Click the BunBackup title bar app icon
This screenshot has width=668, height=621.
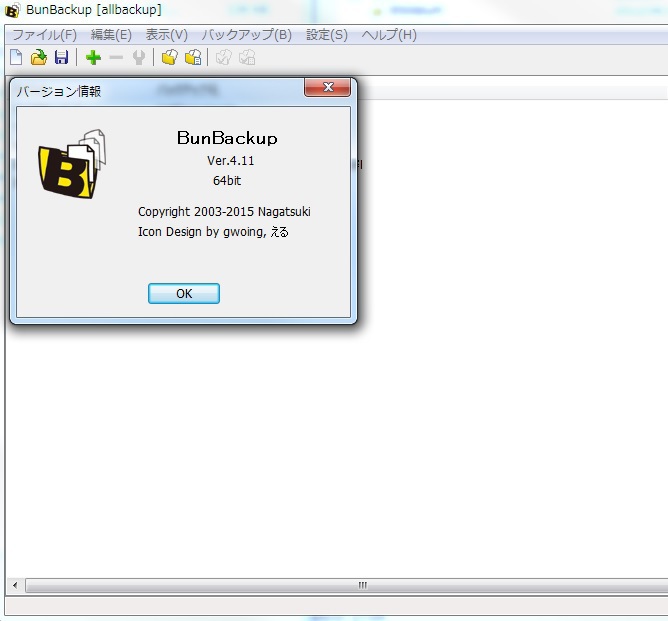pos(12,10)
